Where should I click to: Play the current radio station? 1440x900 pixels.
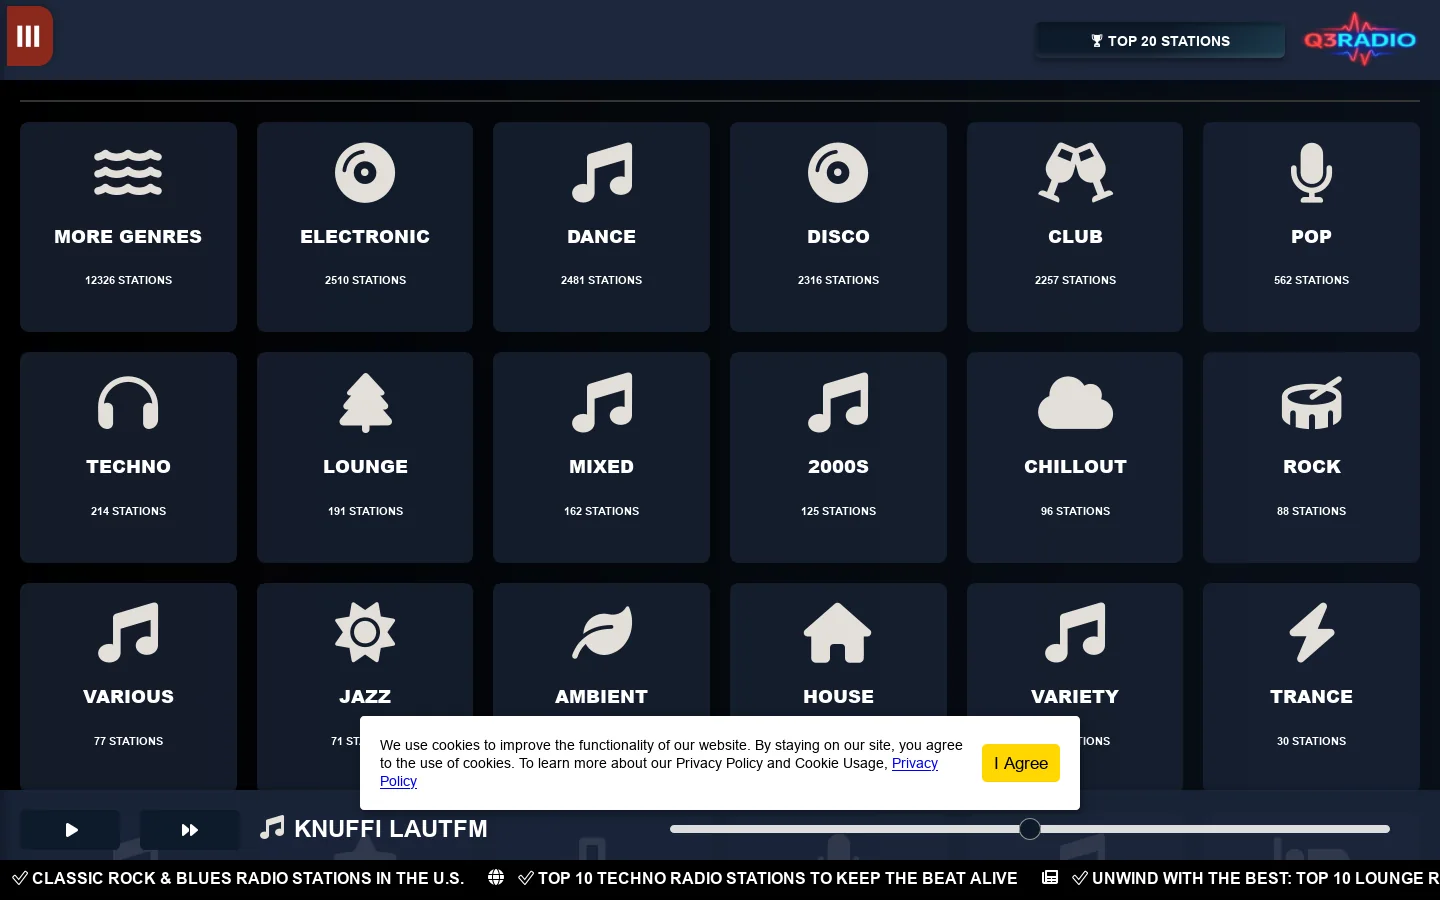70,830
